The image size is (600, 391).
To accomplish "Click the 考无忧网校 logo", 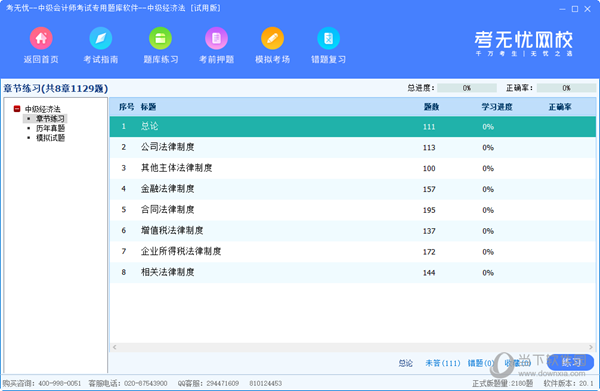I will (523, 43).
